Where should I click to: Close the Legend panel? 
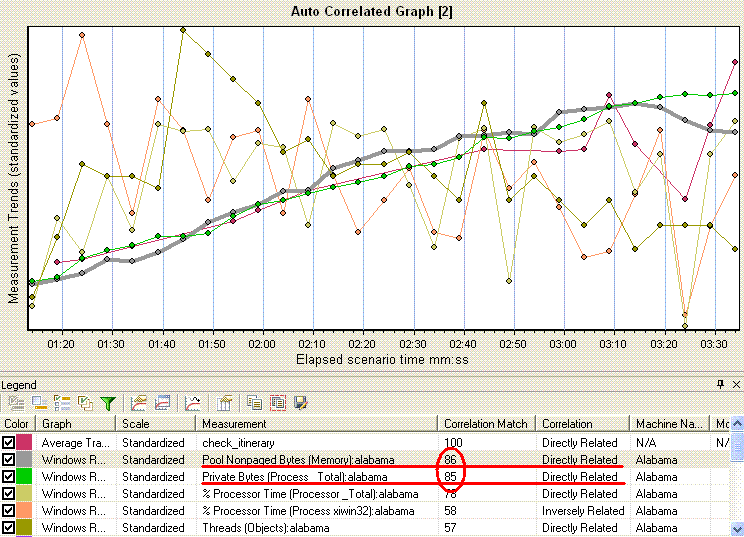[736, 385]
